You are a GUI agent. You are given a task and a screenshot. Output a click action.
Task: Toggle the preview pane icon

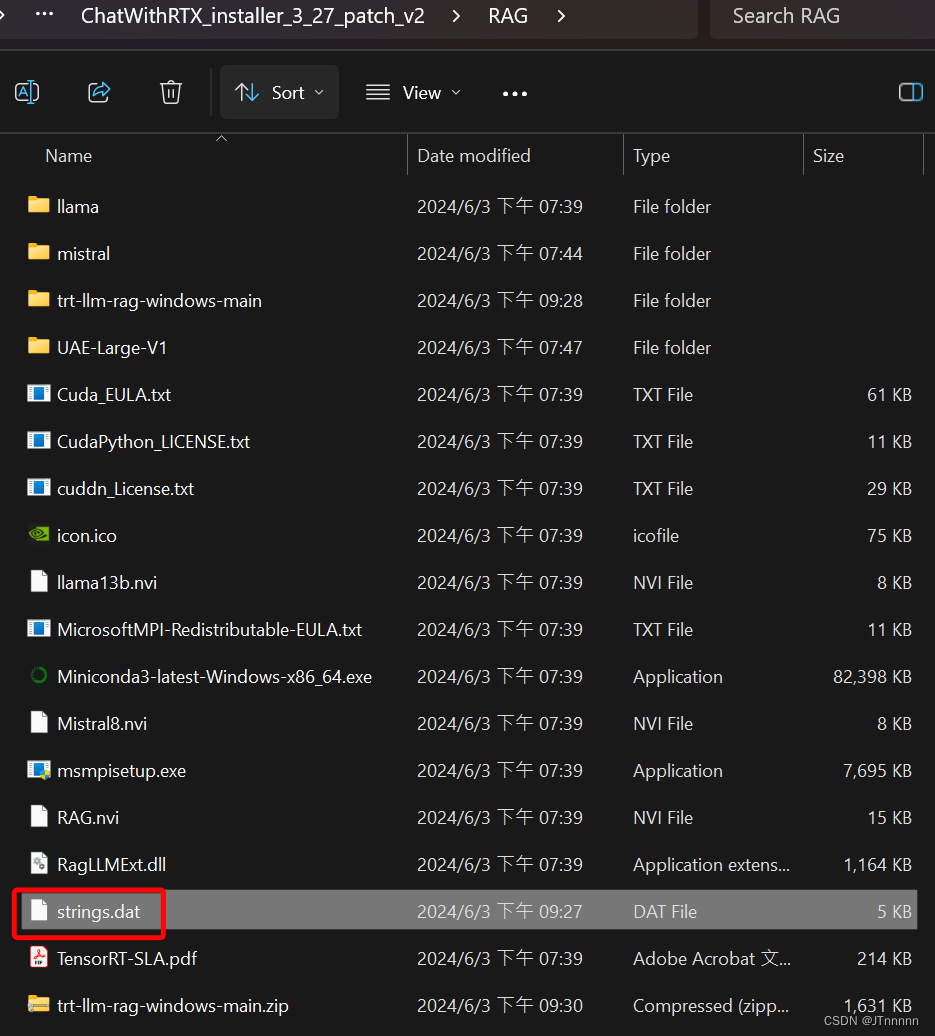pyautogui.click(x=911, y=92)
